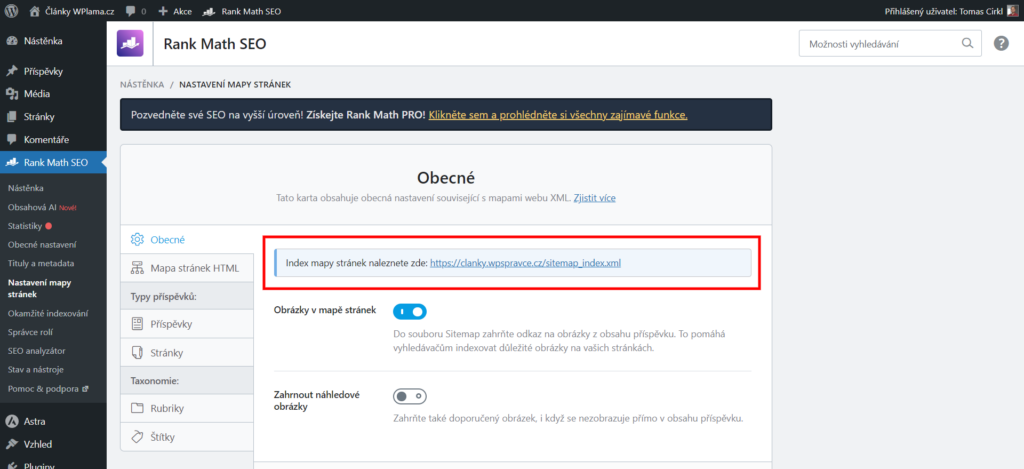Click the search magnifier icon
Image resolution: width=1024 pixels, height=469 pixels.
(x=967, y=44)
